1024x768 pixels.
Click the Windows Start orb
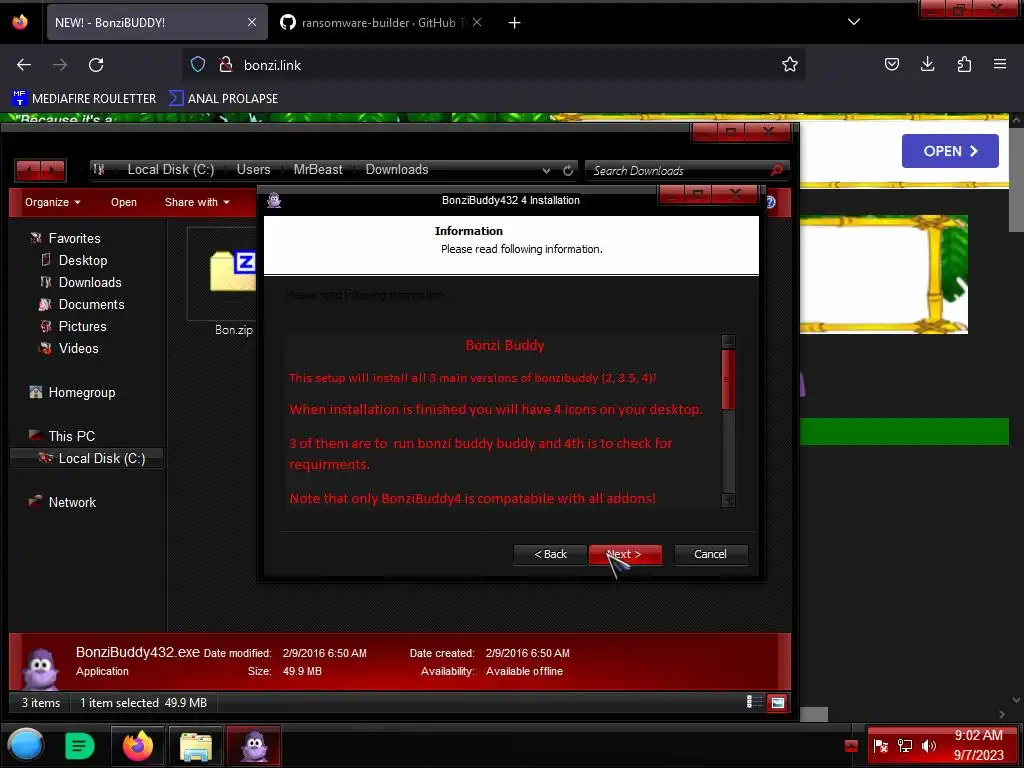pyautogui.click(x=25, y=745)
